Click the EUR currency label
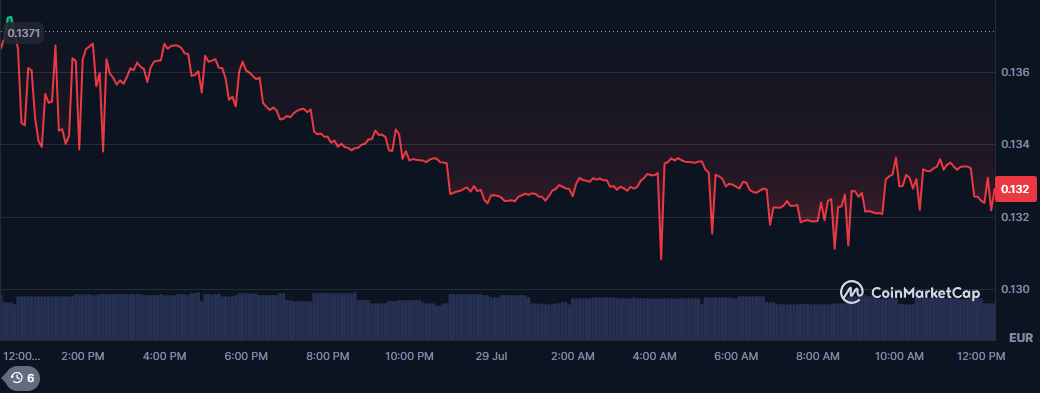Screen dimensions: 1040x393 pyautogui.click(x=1021, y=338)
